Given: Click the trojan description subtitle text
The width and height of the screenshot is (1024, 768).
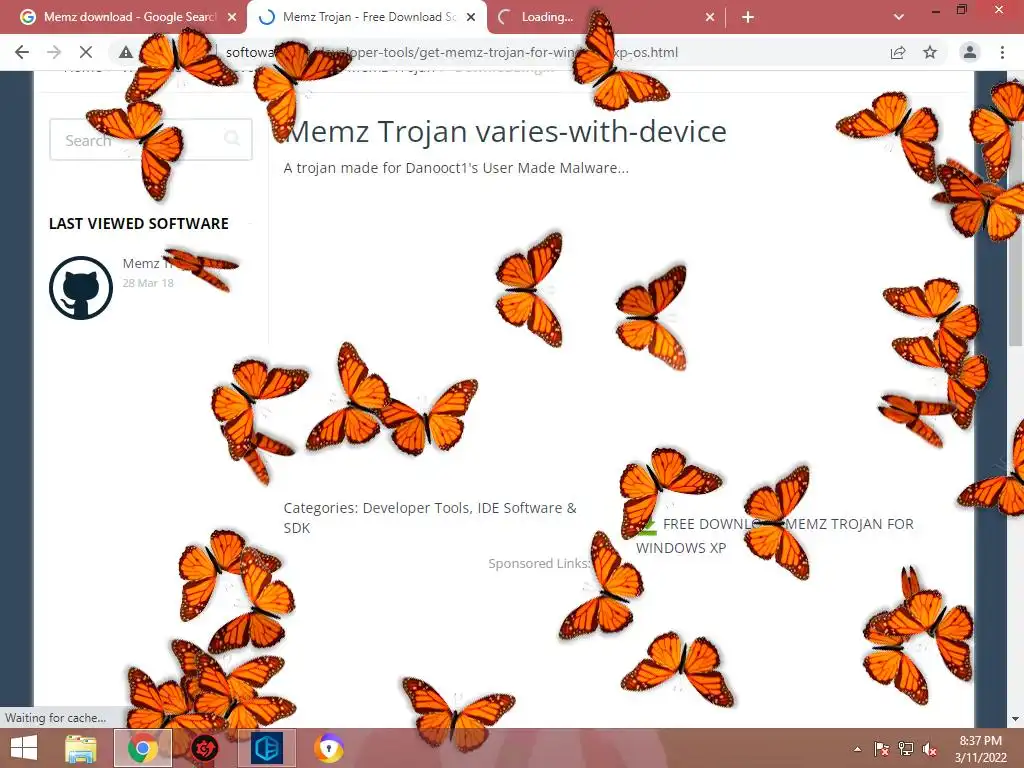Looking at the screenshot, I should tap(456, 168).
